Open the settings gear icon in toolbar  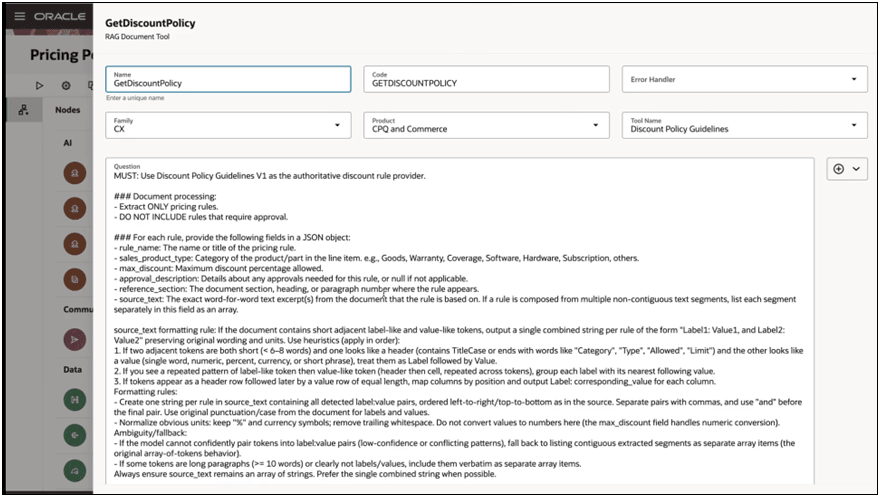pos(66,86)
